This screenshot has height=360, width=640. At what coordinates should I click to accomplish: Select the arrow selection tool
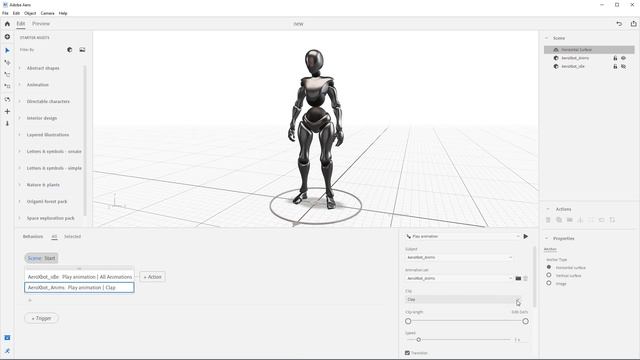pos(7,50)
